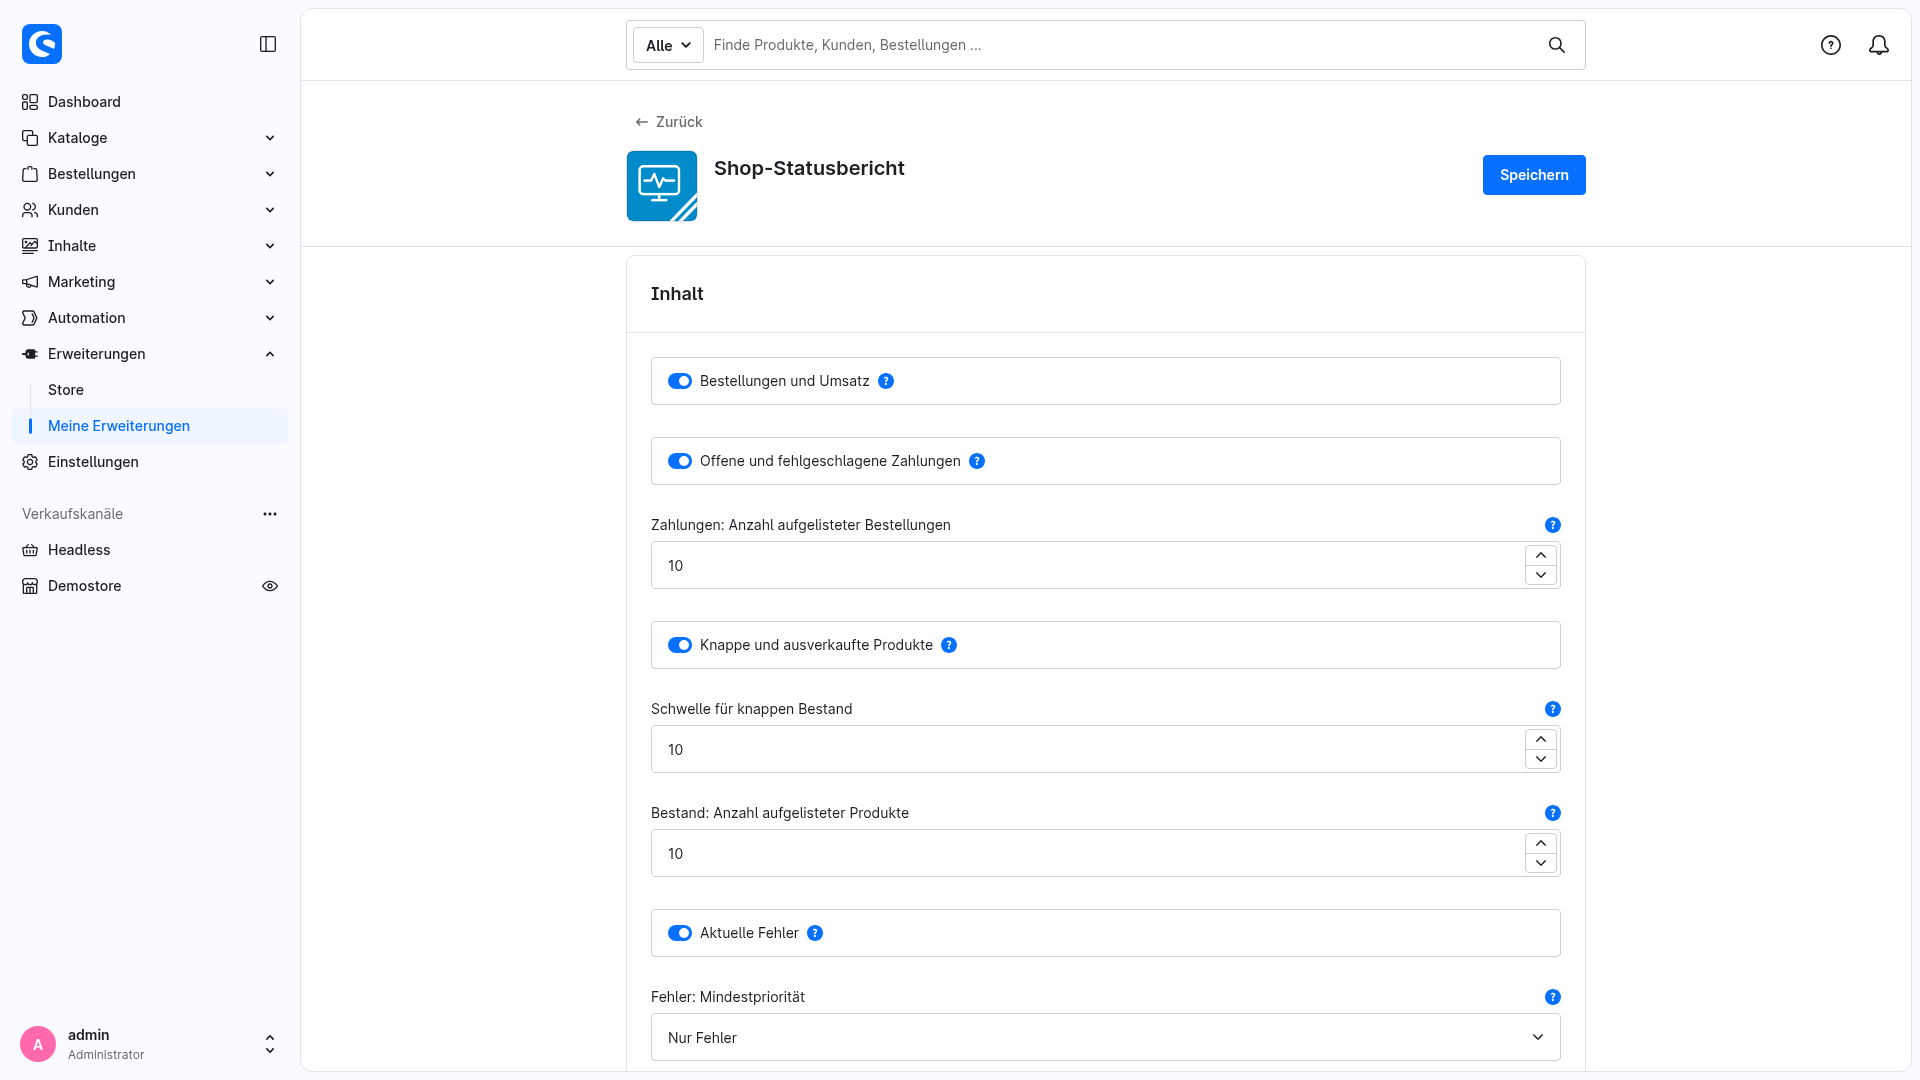Screen dimensions: 1920x1080
Task: Focus the global search input field
Action: tap(1124, 45)
